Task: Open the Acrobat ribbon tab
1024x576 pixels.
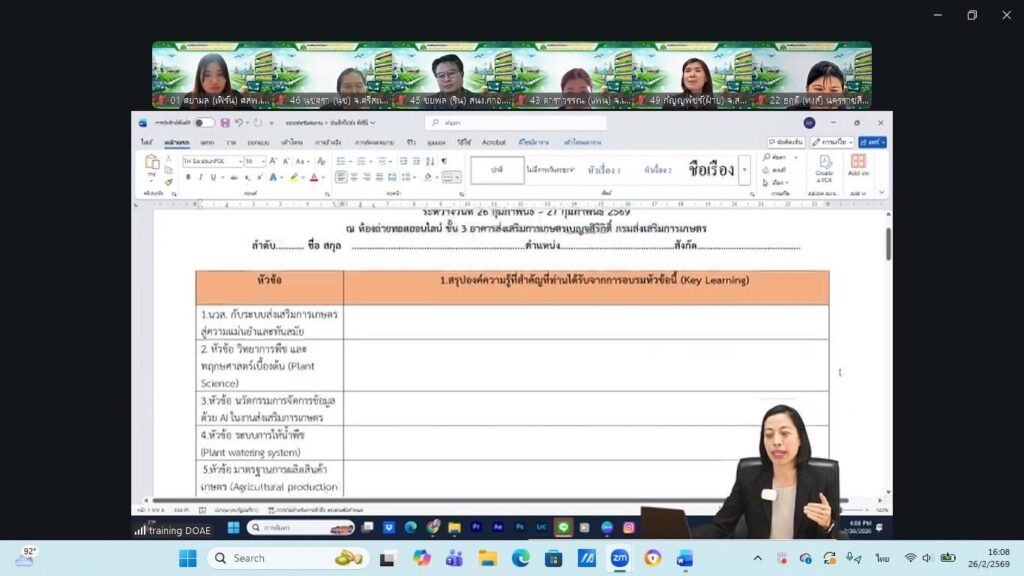Action: (x=494, y=143)
